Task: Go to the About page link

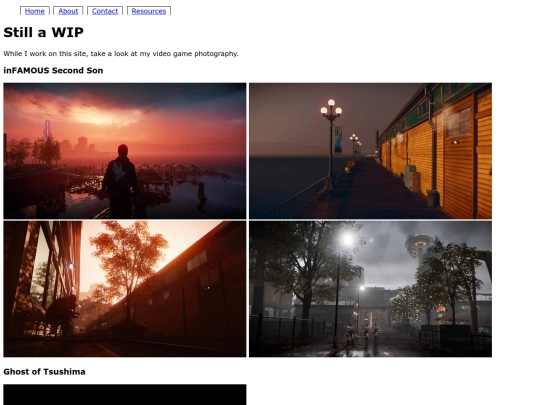Action: pyautogui.click(x=68, y=11)
